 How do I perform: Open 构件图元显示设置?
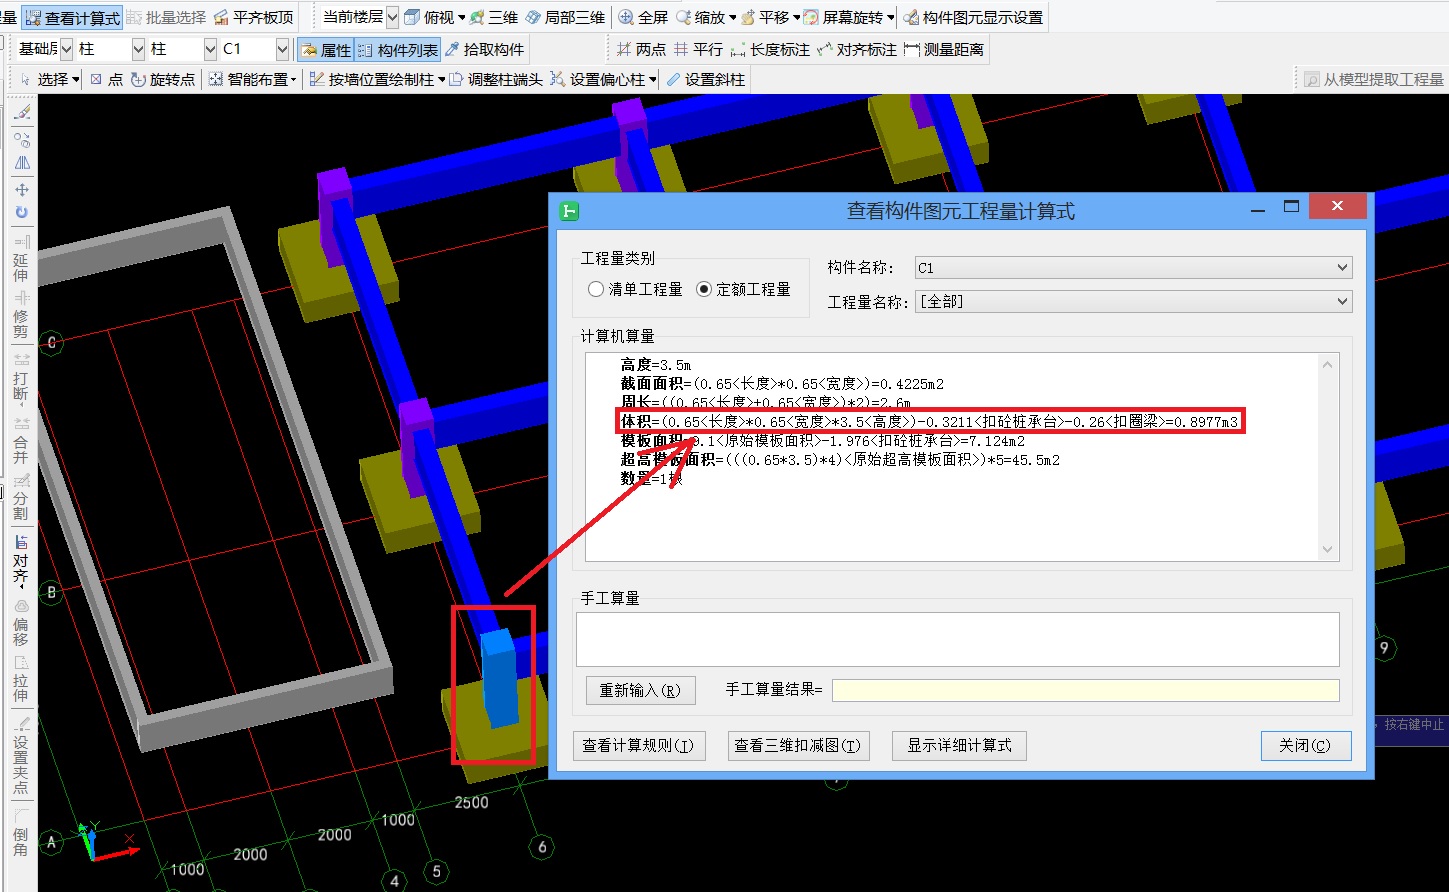click(973, 18)
